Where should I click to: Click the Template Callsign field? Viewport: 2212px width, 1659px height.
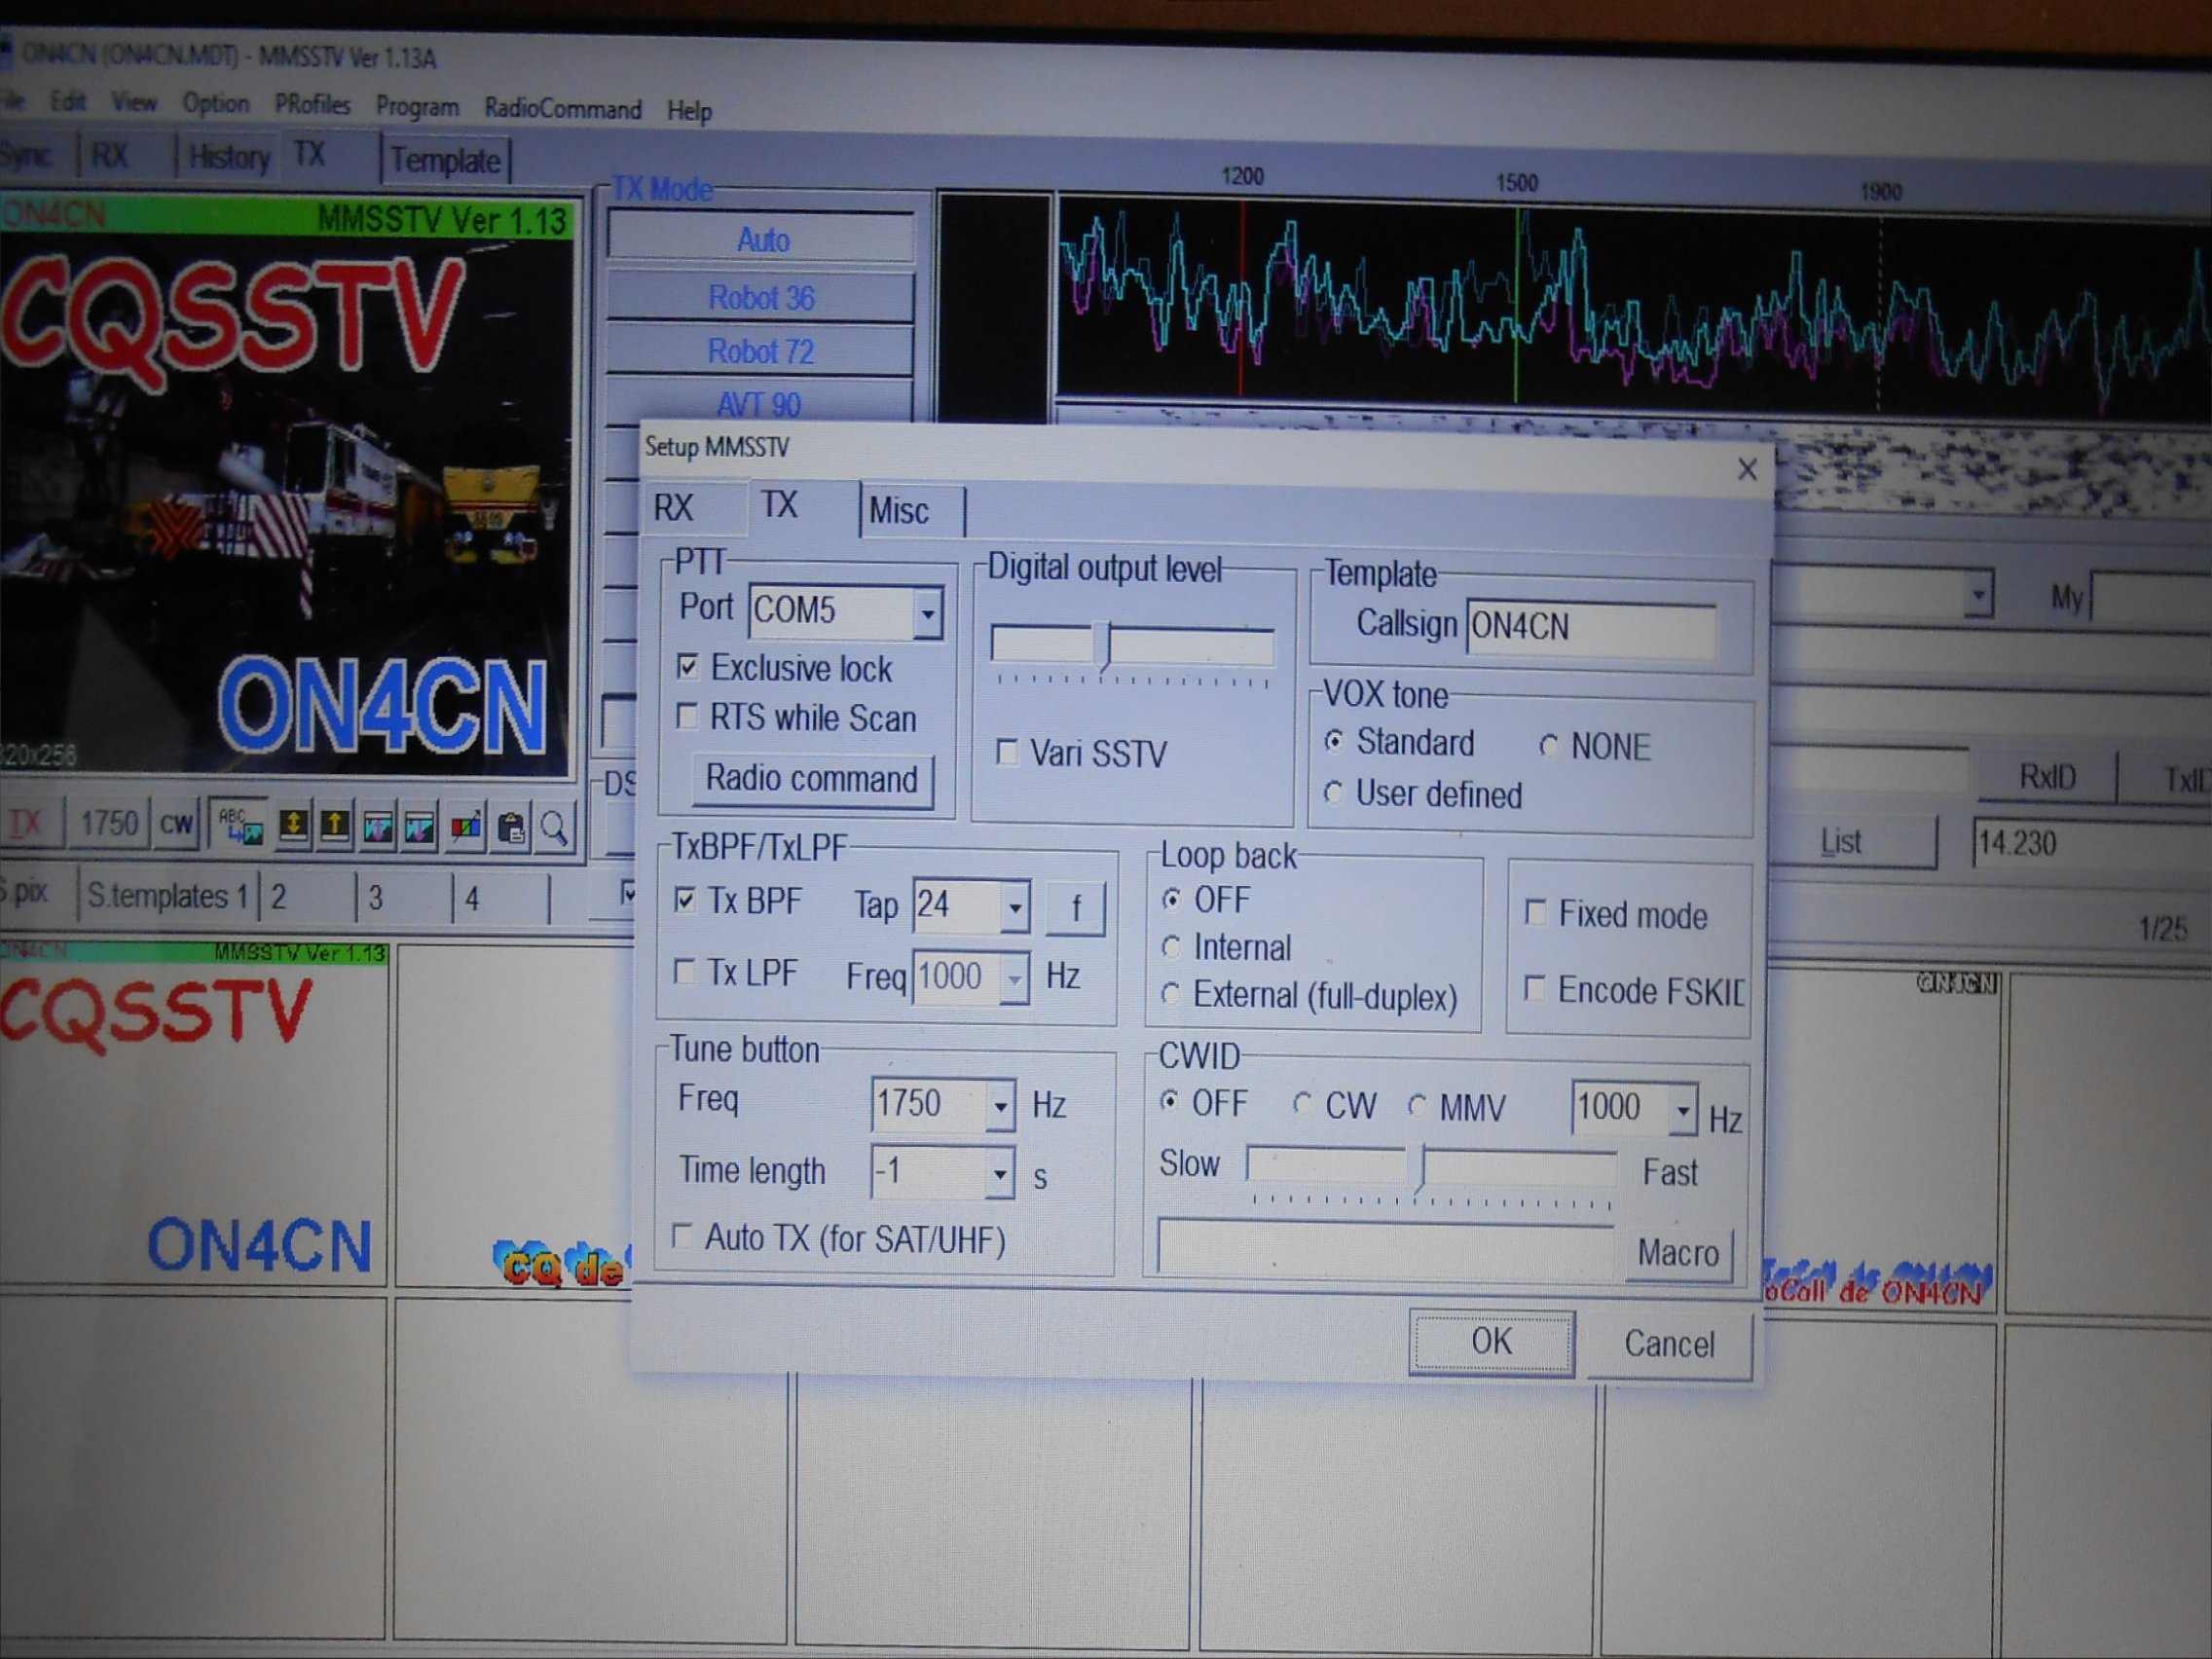1592,627
